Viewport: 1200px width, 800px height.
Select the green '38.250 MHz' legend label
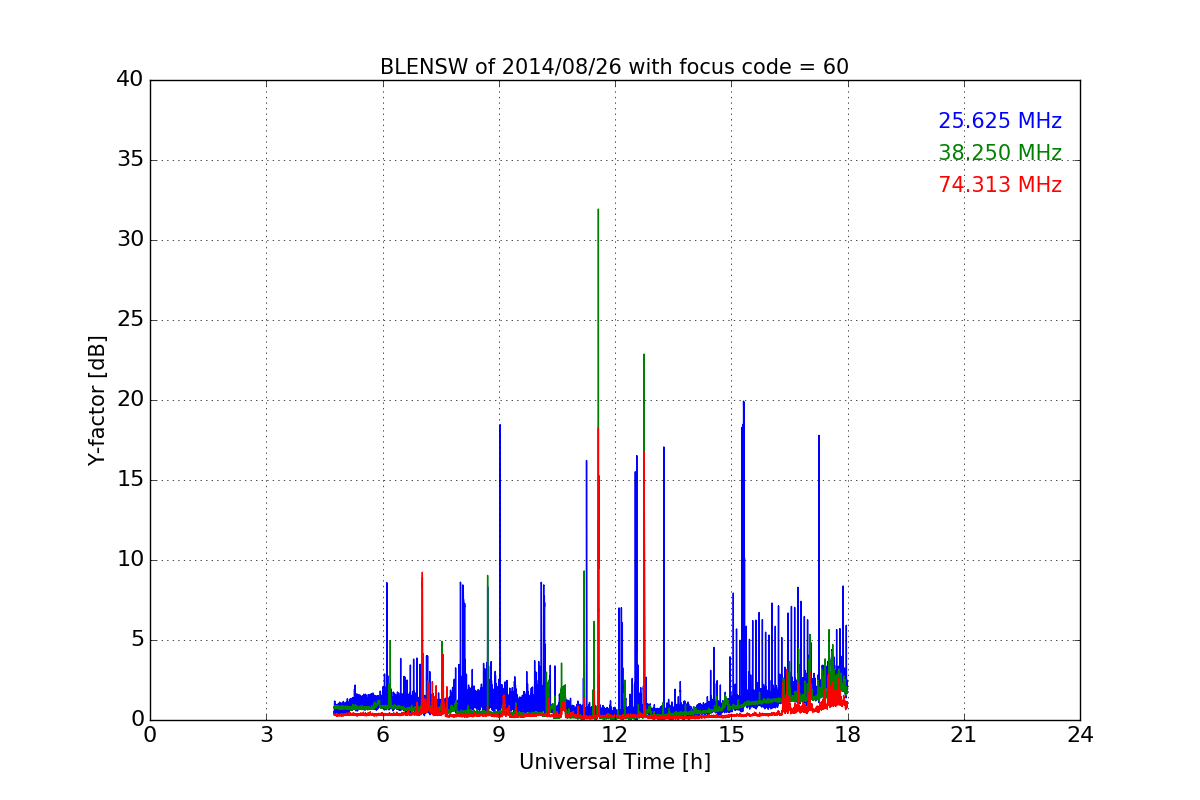[x=1000, y=153]
